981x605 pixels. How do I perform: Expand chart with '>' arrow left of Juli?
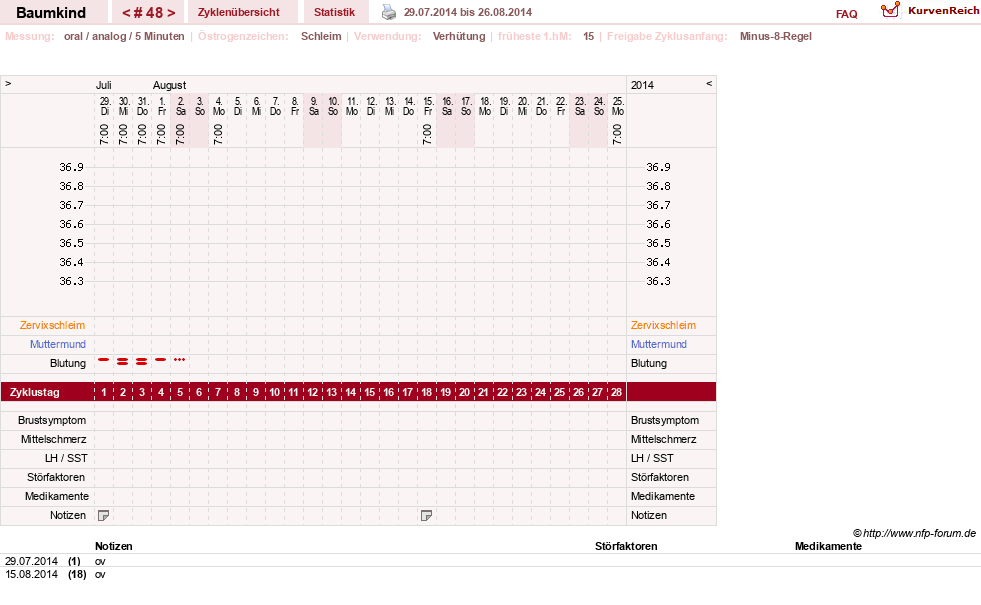(x=8, y=83)
